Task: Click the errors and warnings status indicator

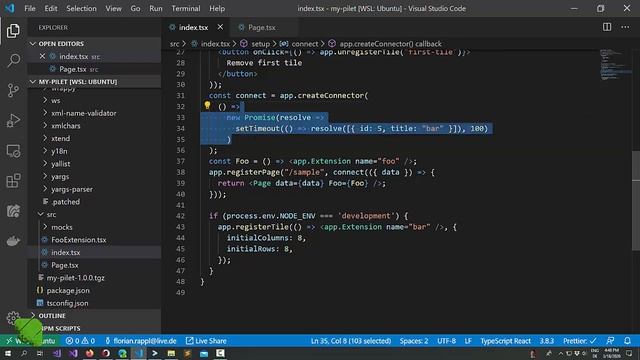Action: [80, 341]
